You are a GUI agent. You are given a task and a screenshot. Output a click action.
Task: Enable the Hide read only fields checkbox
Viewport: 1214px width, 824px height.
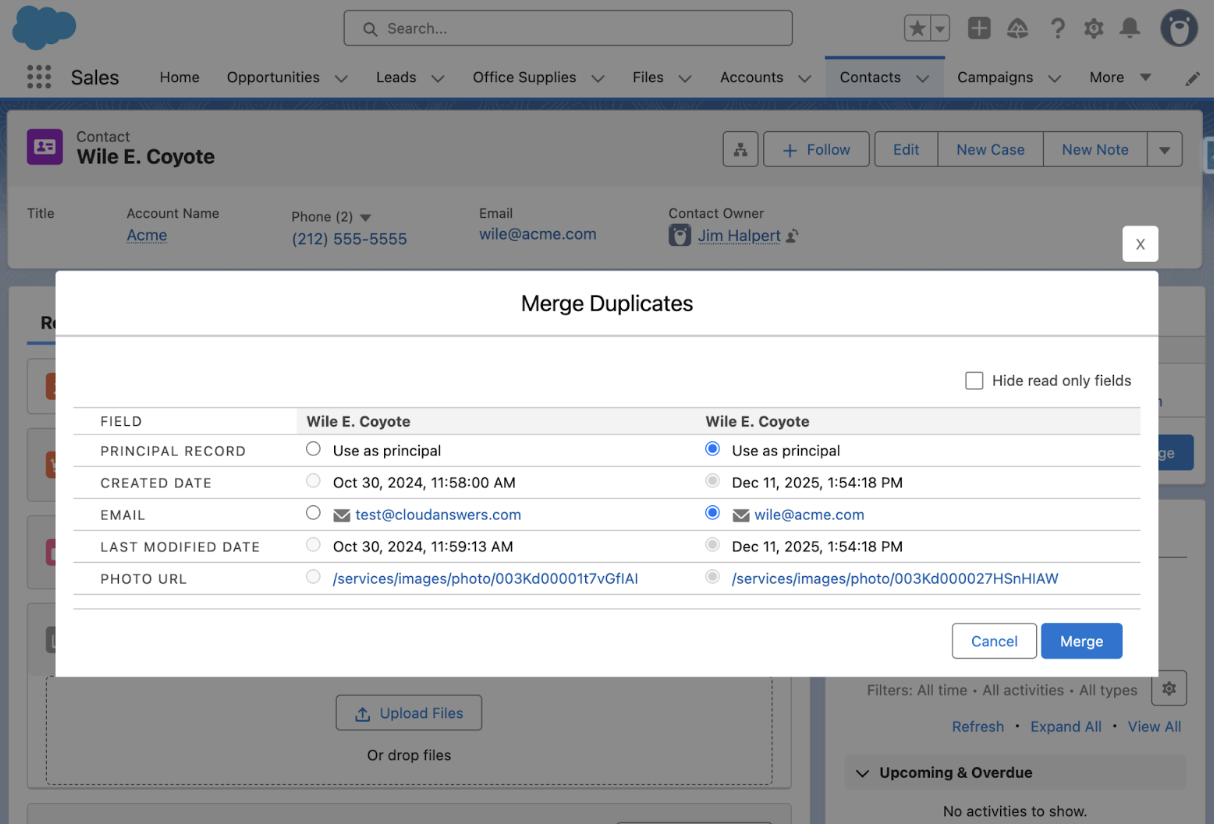pyautogui.click(x=974, y=380)
